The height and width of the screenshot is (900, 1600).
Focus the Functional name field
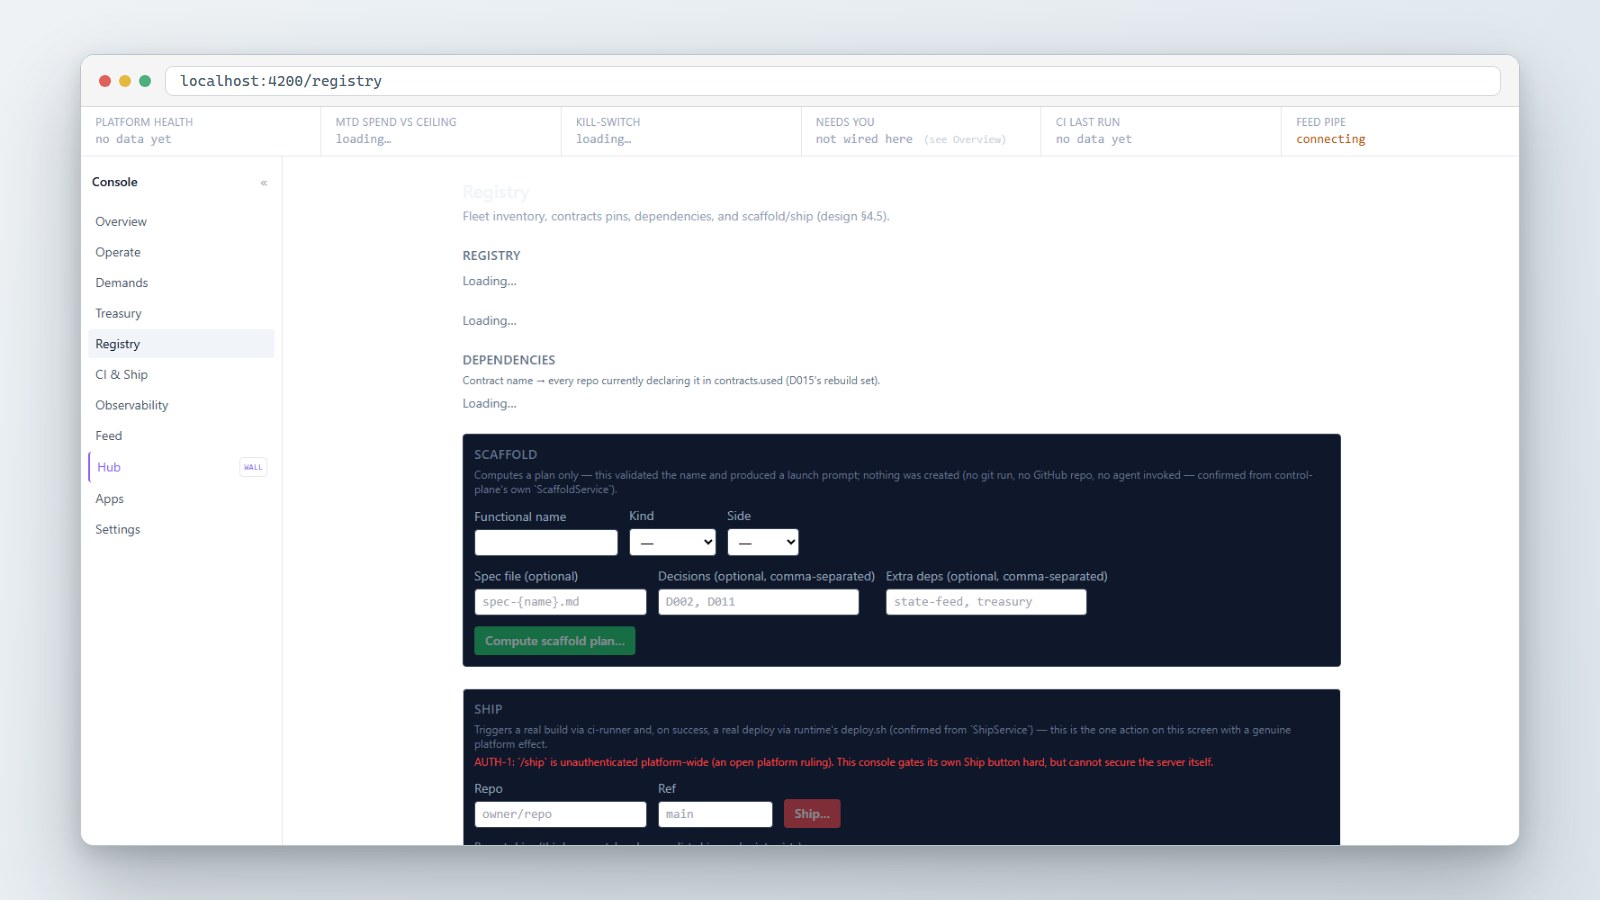click(546, 542)
